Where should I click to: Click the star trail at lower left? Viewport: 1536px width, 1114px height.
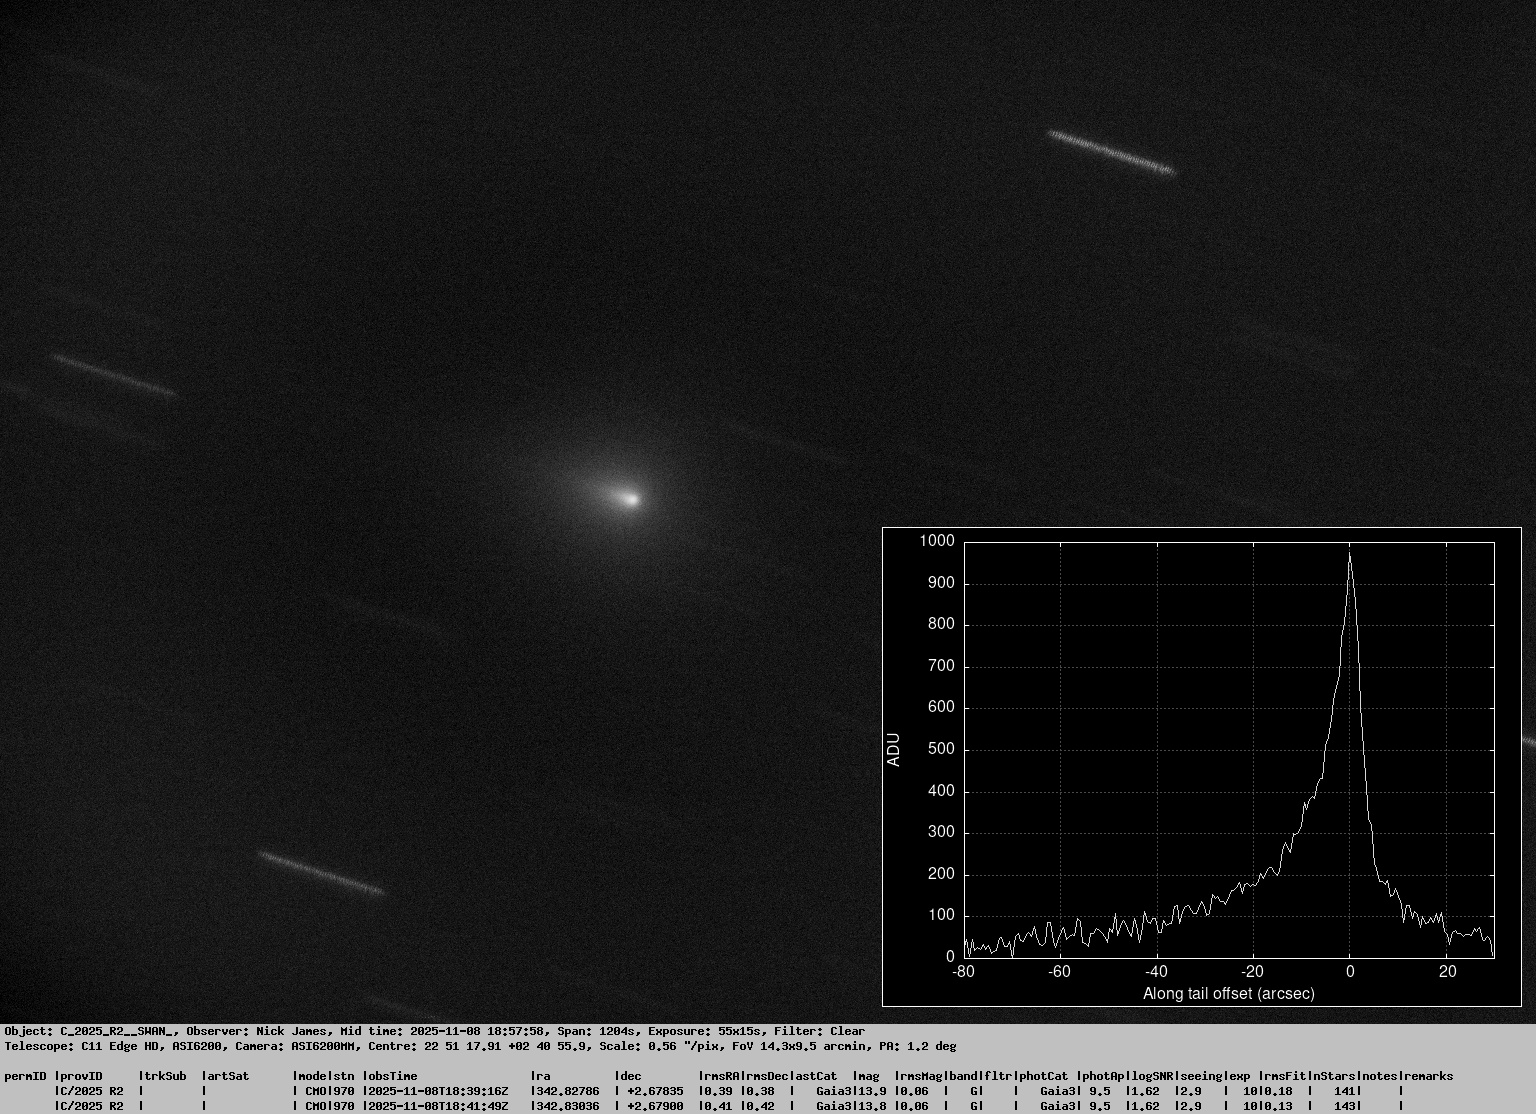pyautogui.click(x=320, y=872)
